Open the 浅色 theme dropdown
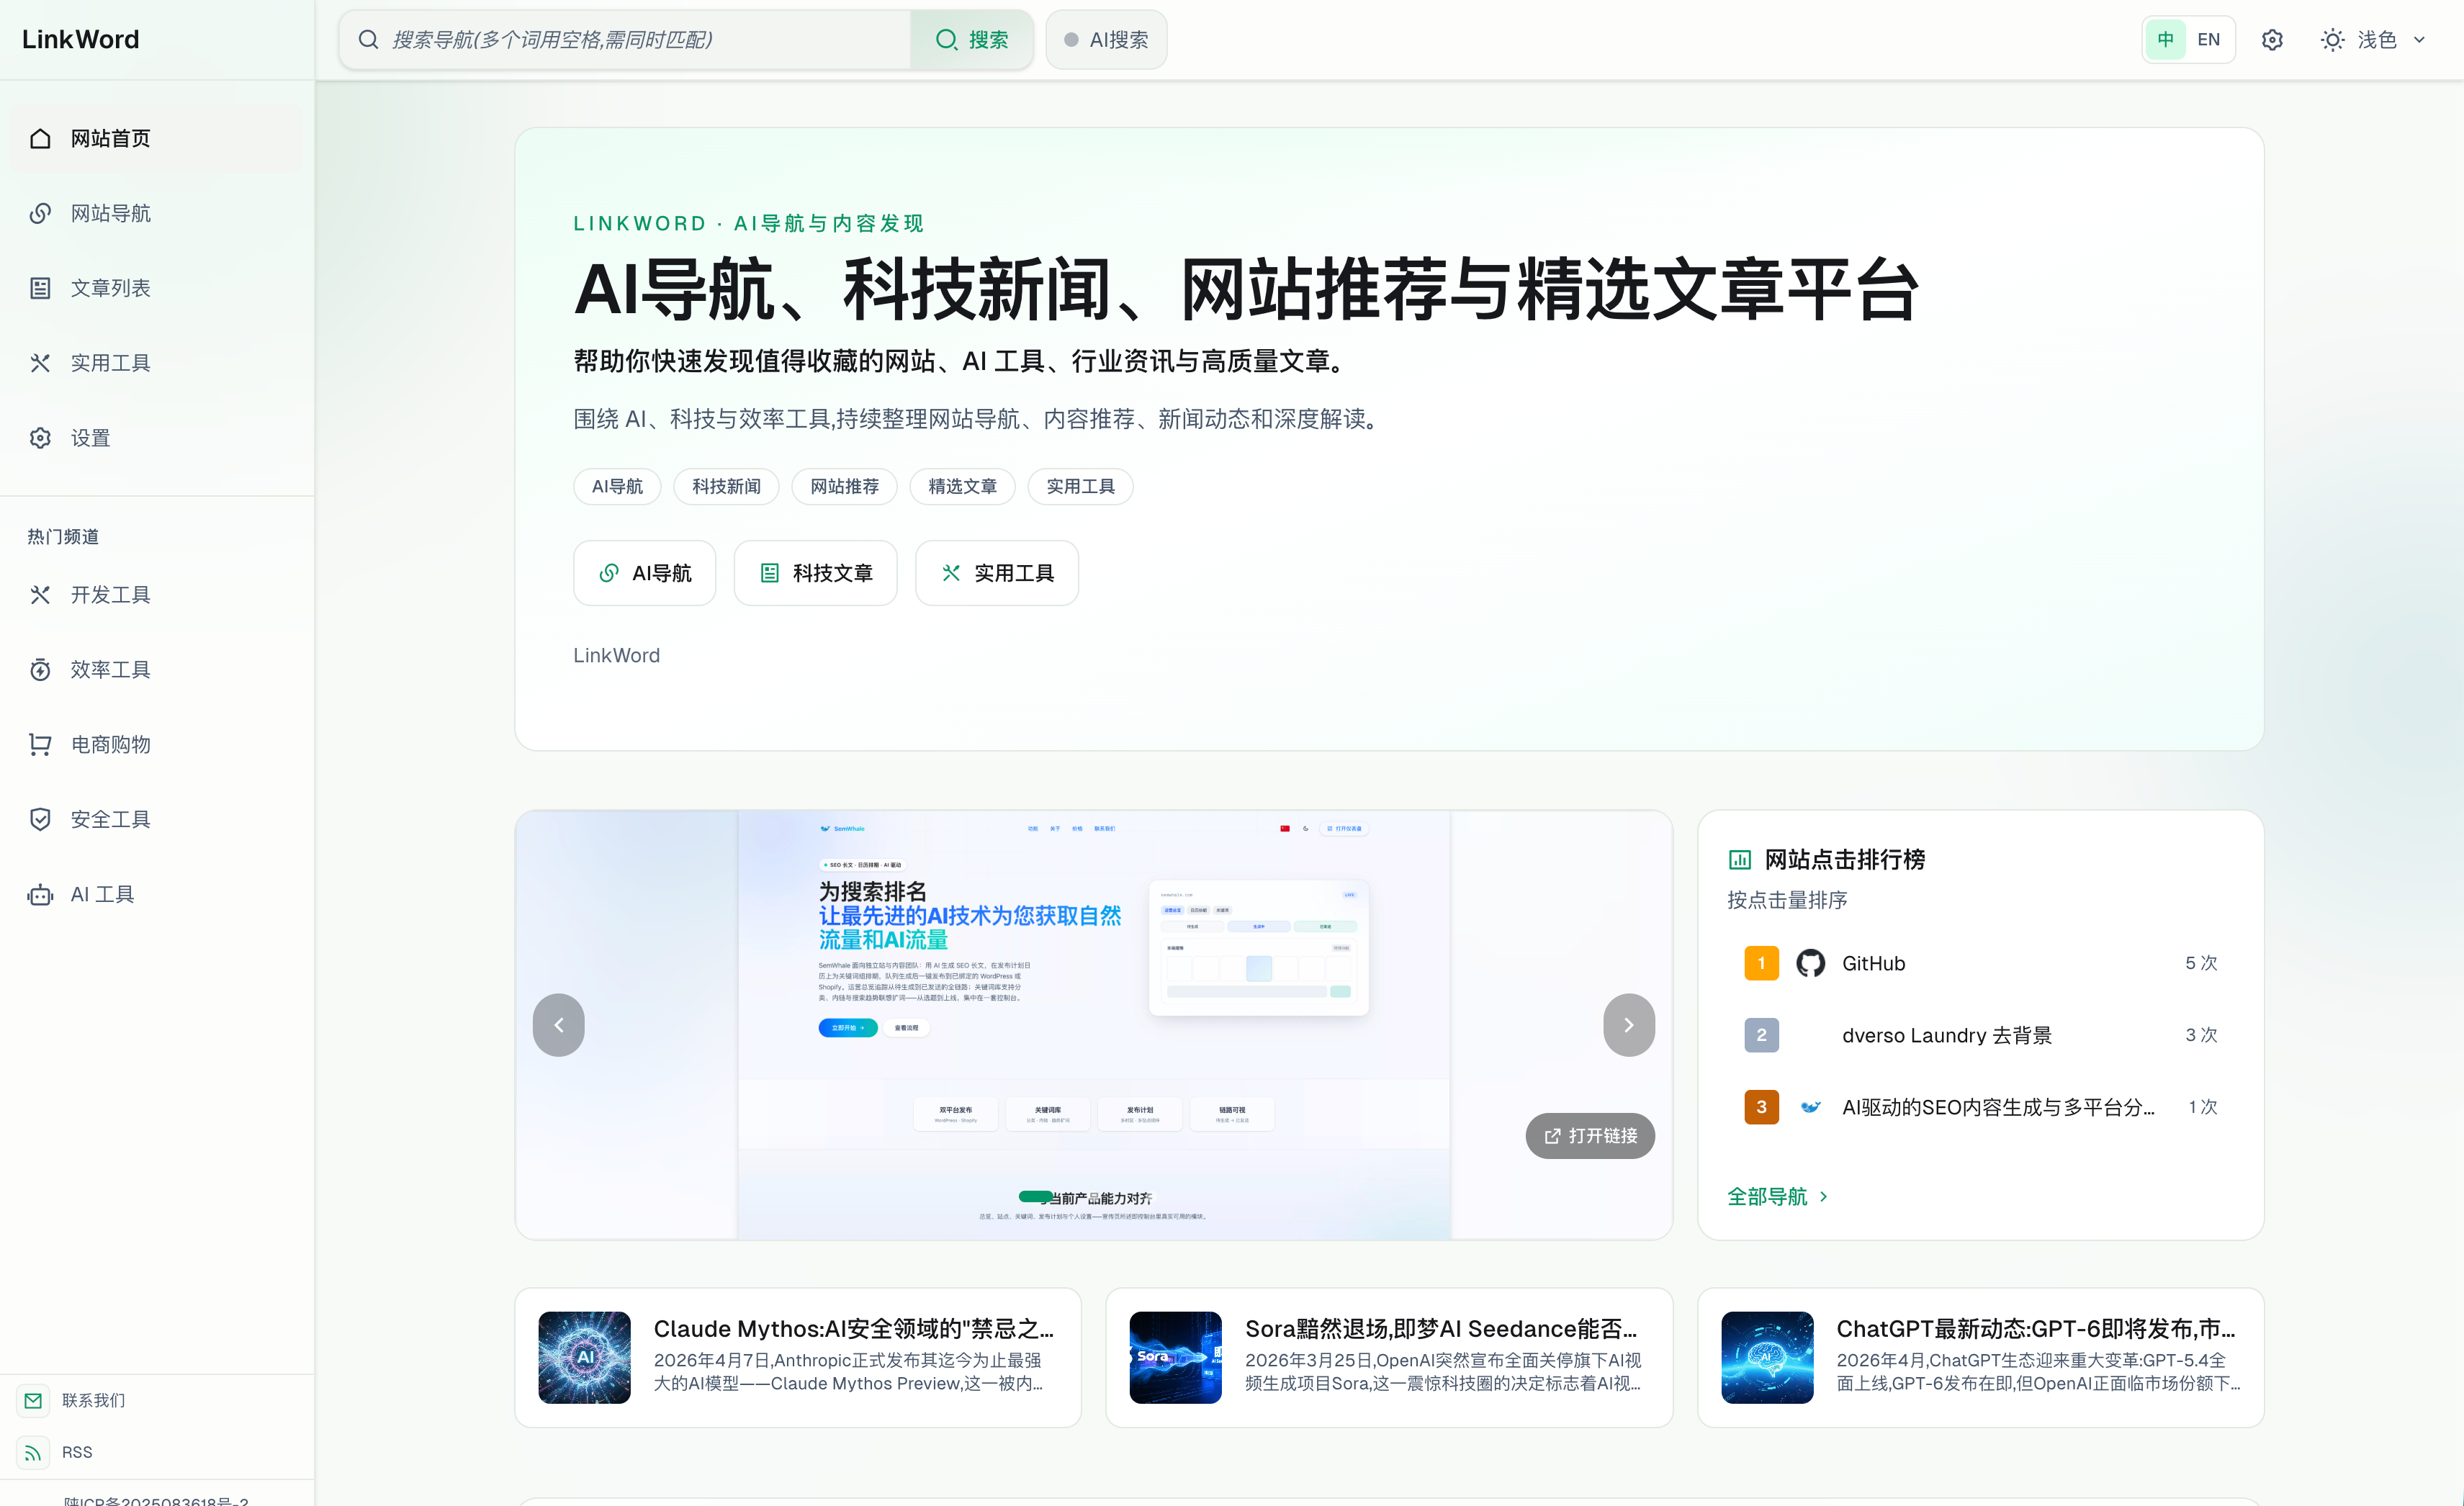The height and width of the screenshot is (1506, 2464). 2375,40
